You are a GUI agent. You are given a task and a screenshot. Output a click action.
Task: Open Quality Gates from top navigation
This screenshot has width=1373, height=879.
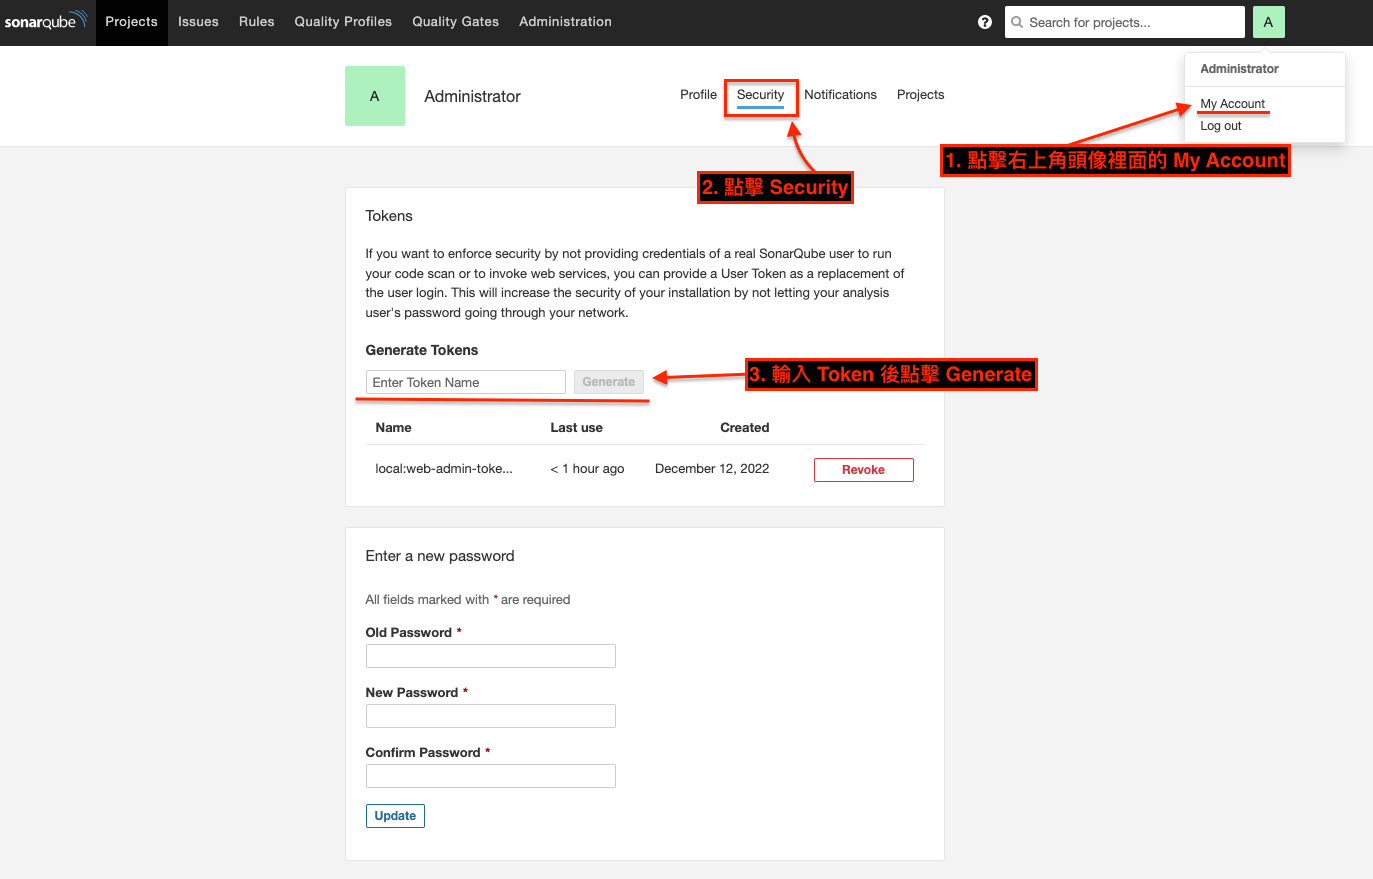[455, 21]
